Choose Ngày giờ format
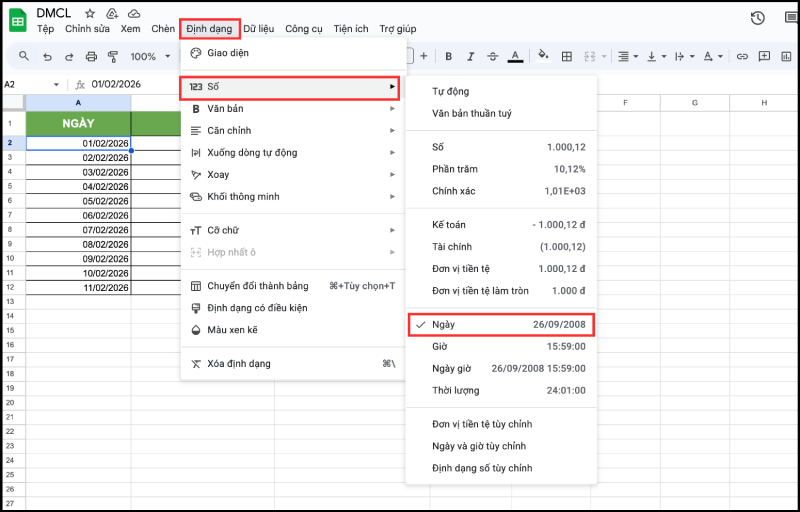 pos(501,369)
